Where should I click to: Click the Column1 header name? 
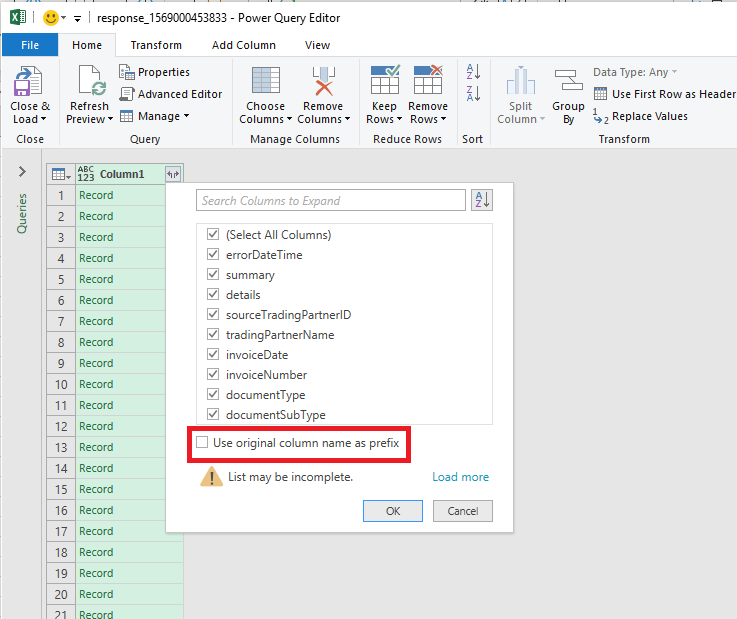[x=122, y=174]
